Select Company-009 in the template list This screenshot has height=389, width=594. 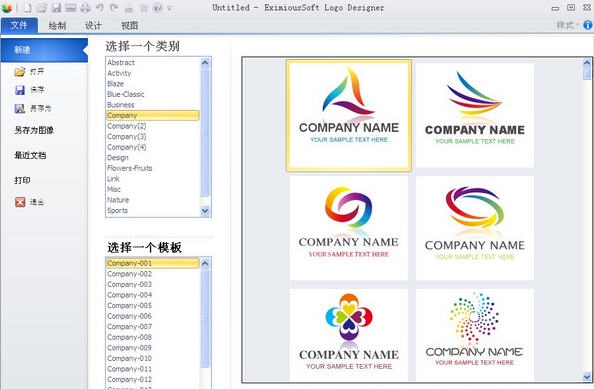click(x=153, y=348)
